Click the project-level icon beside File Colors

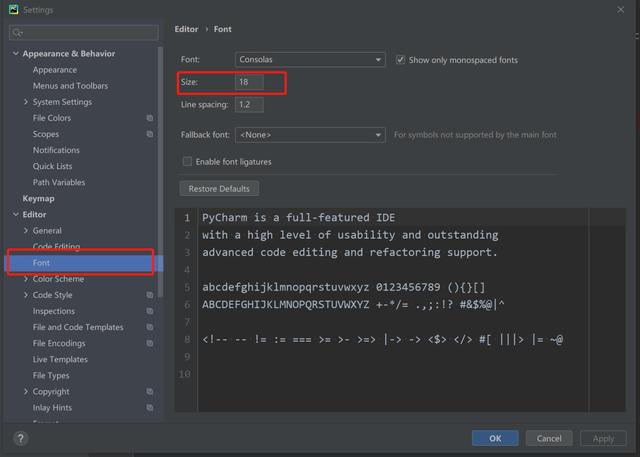pyautogui.click(x=150, y=118)
